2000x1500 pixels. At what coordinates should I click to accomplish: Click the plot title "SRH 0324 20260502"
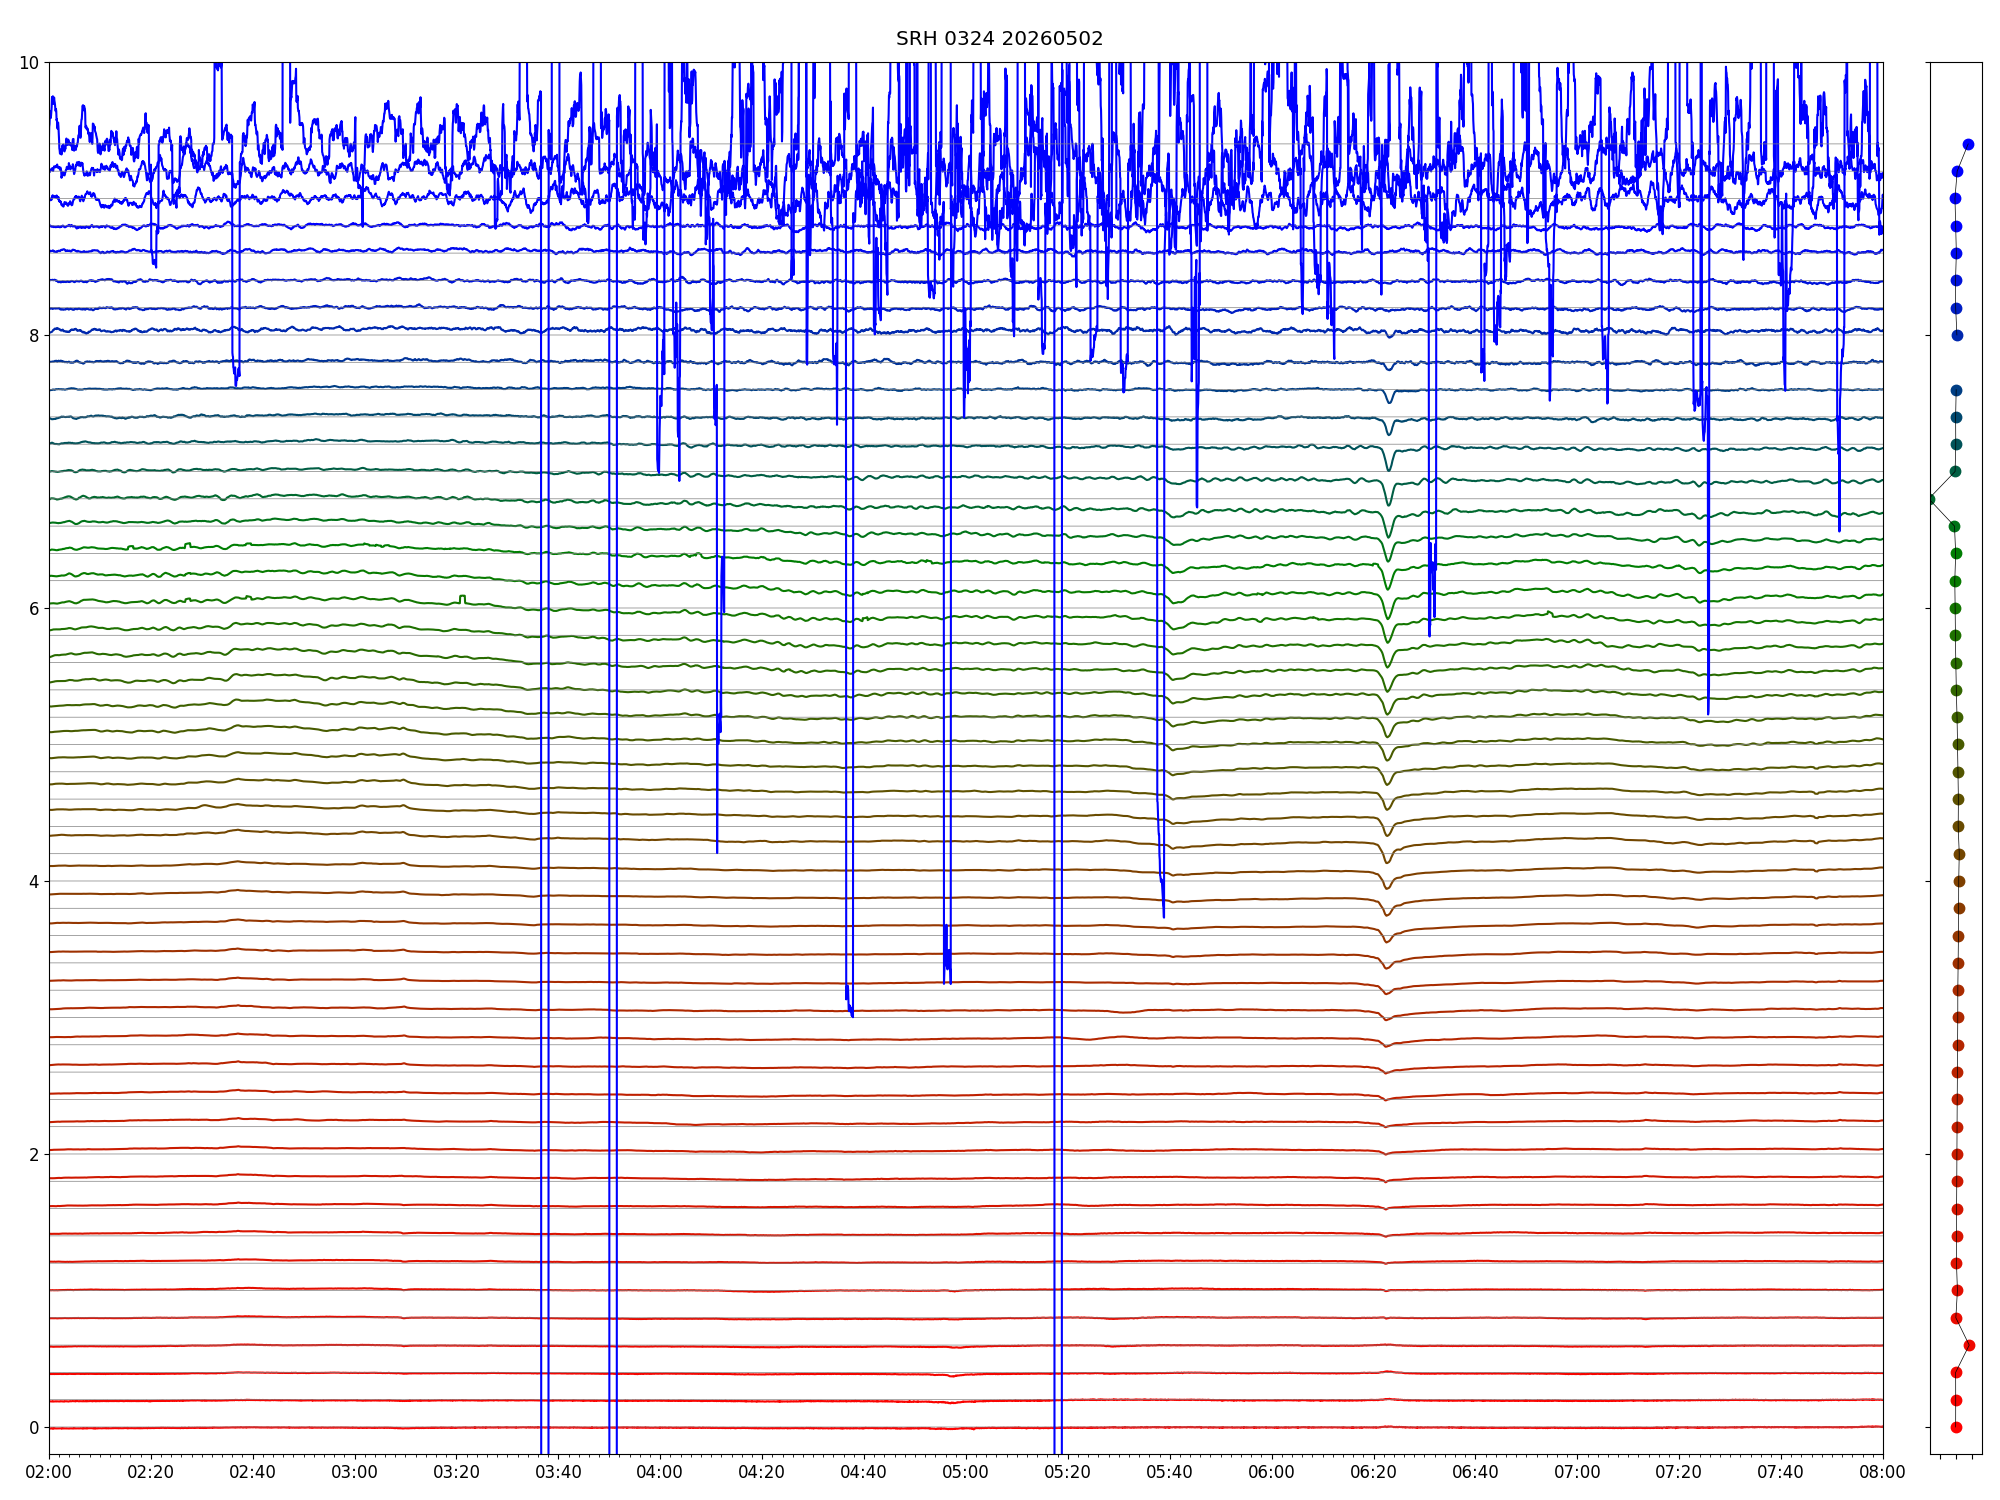(x=999, y=39)
